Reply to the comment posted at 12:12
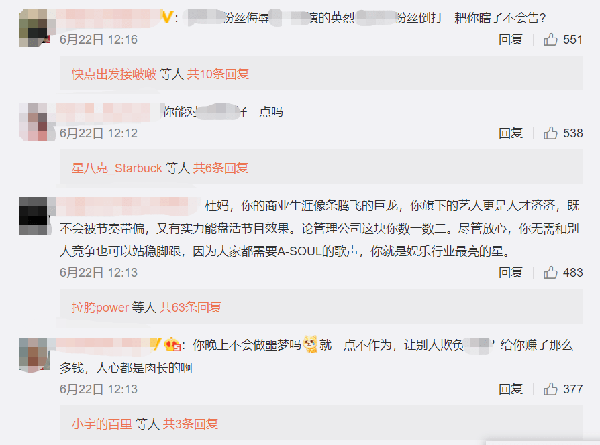Screen dimensions: 600x445 (x=510, y=133)
